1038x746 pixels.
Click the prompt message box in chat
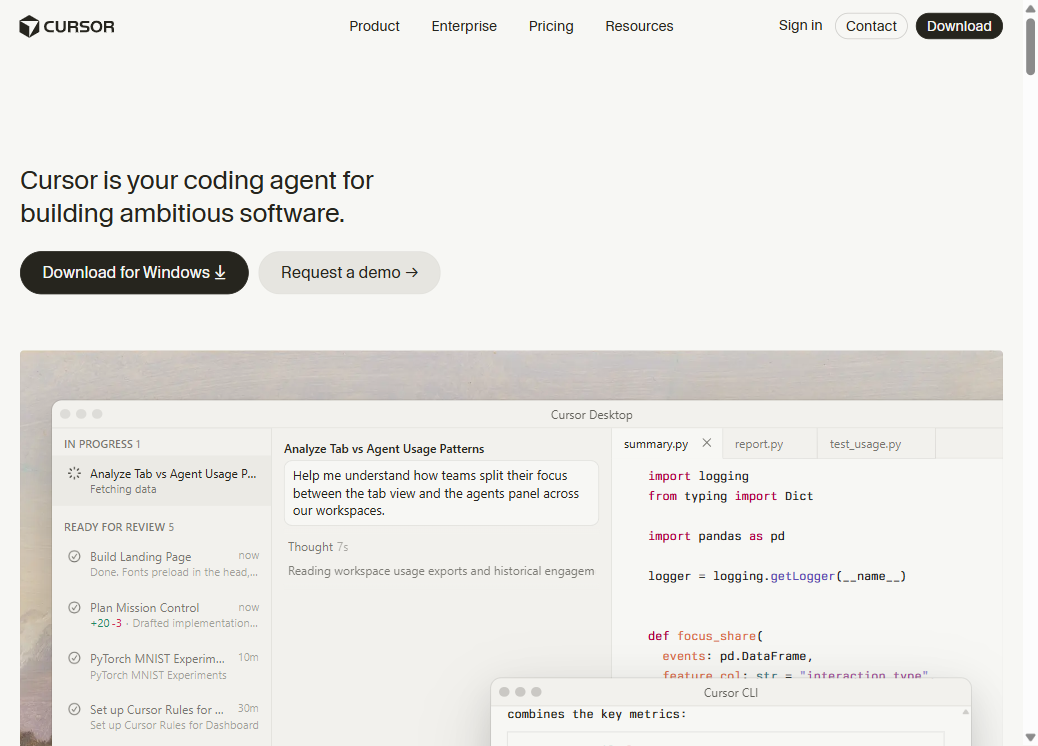point(442,493)
